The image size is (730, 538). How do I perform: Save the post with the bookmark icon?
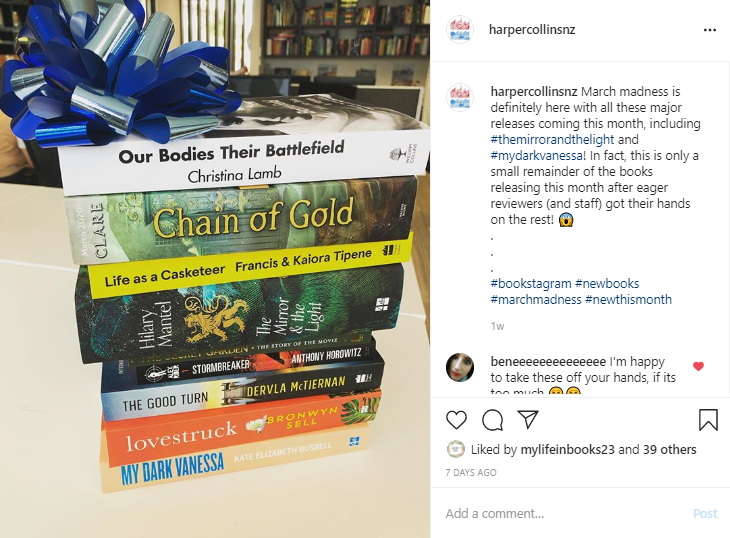(708, 420)
